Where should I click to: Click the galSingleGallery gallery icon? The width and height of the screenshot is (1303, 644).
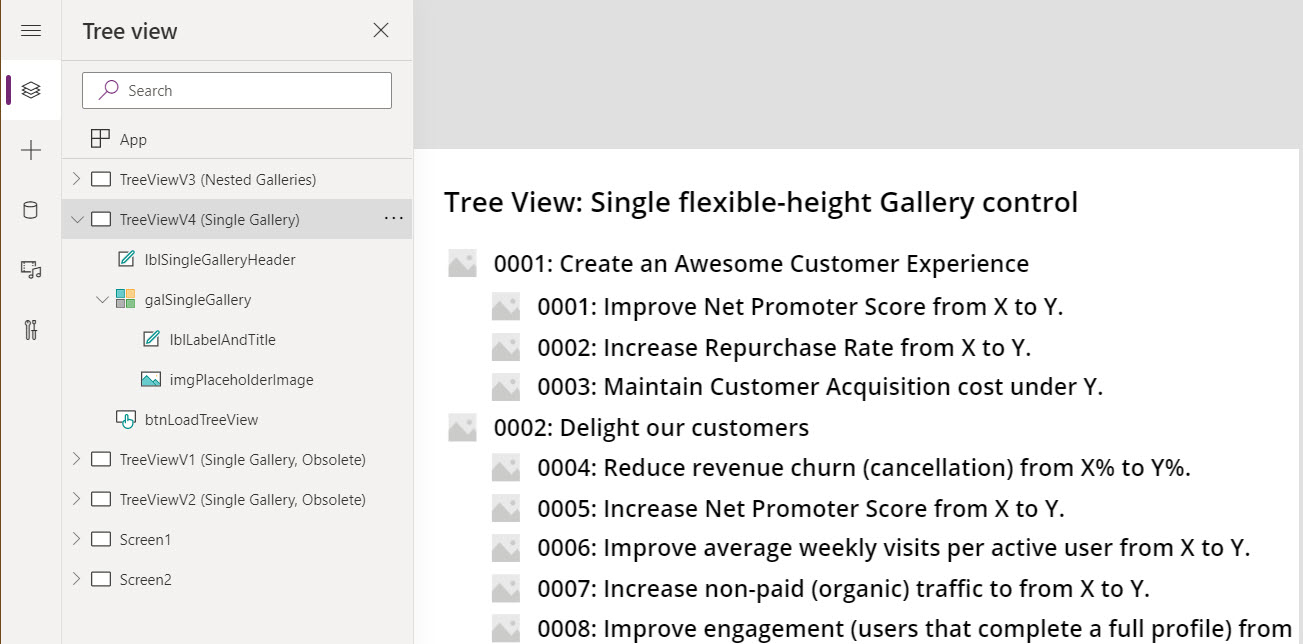tap(125, 299)
